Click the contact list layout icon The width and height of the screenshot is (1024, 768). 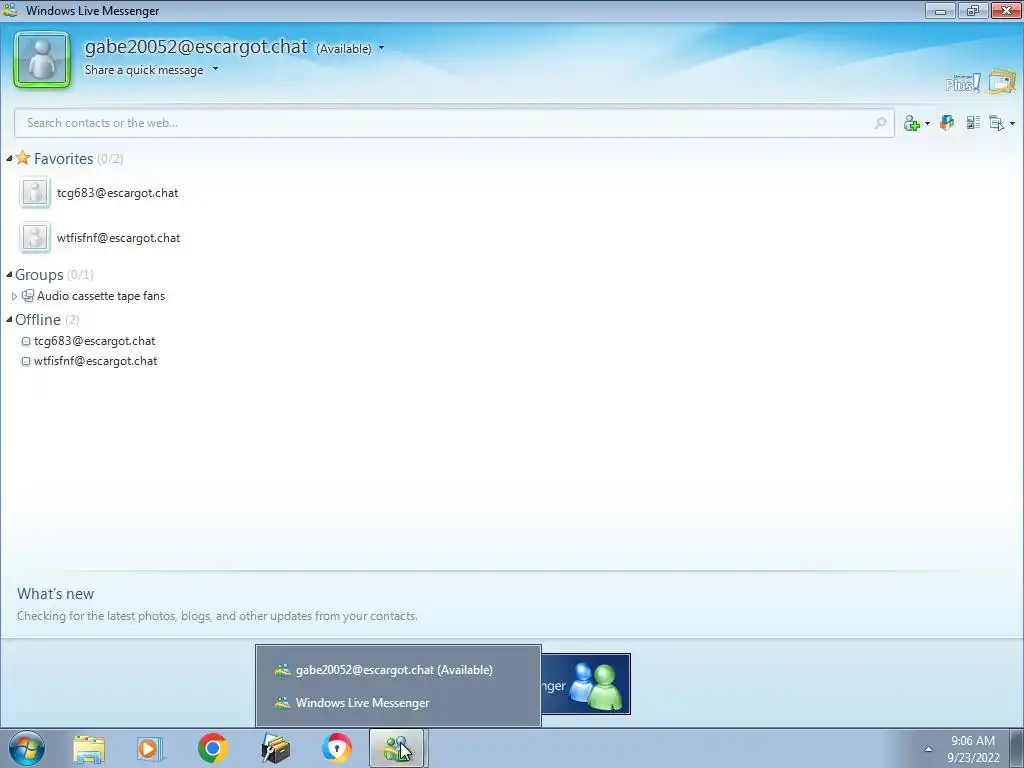click(x=973, y=122)
